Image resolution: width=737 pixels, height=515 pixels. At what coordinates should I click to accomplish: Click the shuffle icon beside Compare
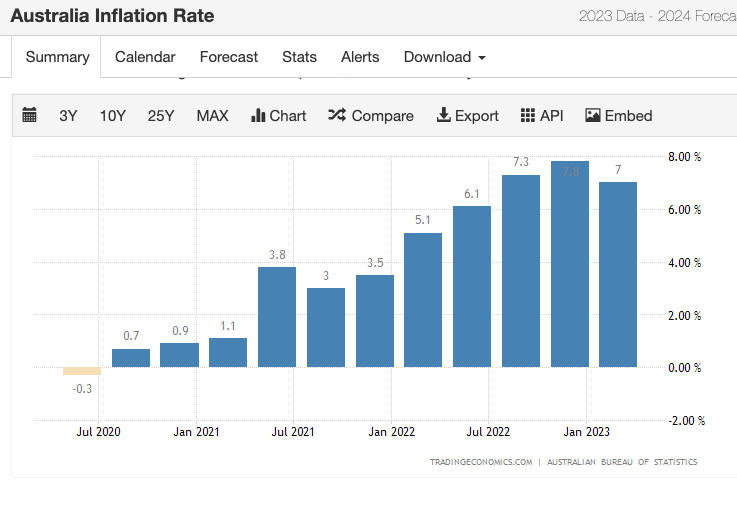[x=337, y=115]
